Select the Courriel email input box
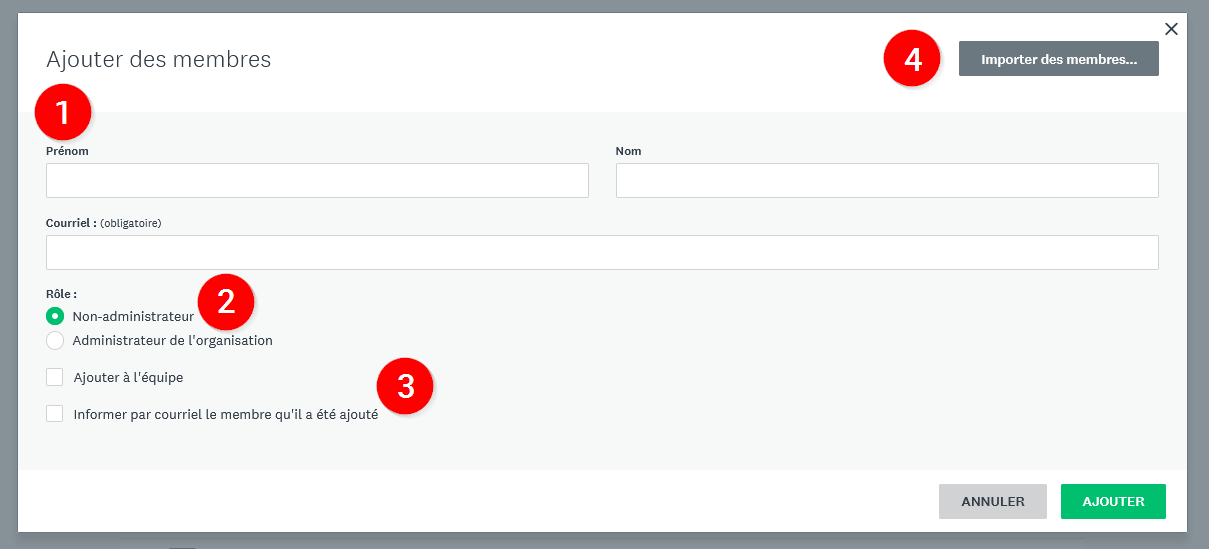 click(x=602, y=253)
